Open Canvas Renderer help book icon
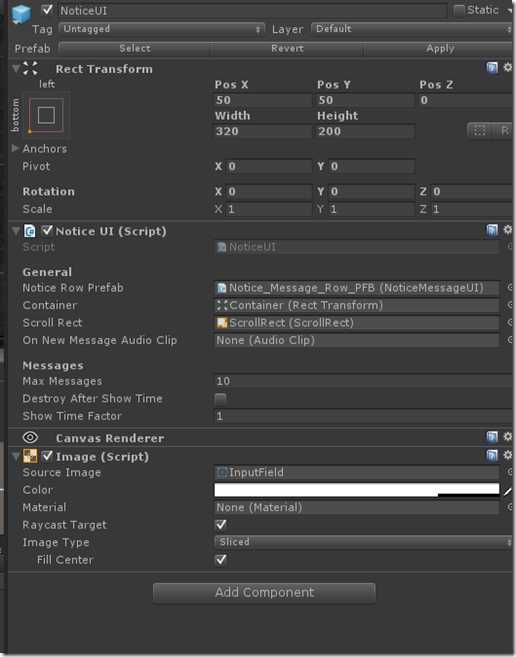Viewport: 516px width, 657px height. click(492, 437)
